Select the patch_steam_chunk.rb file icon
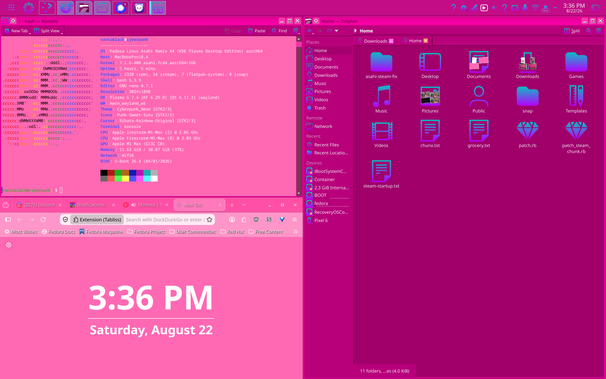 click(576, 131)
